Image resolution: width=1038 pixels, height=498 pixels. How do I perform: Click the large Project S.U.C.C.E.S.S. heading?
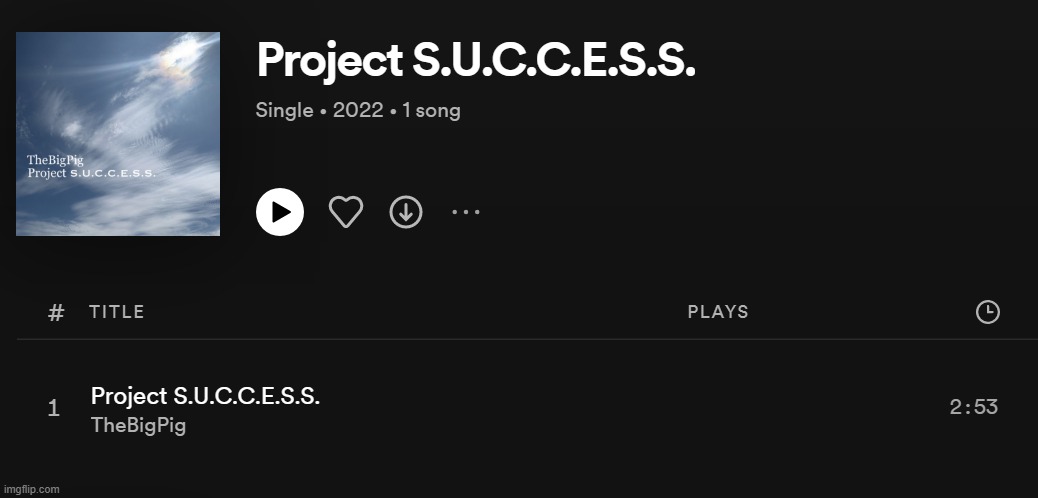(476, 60)
